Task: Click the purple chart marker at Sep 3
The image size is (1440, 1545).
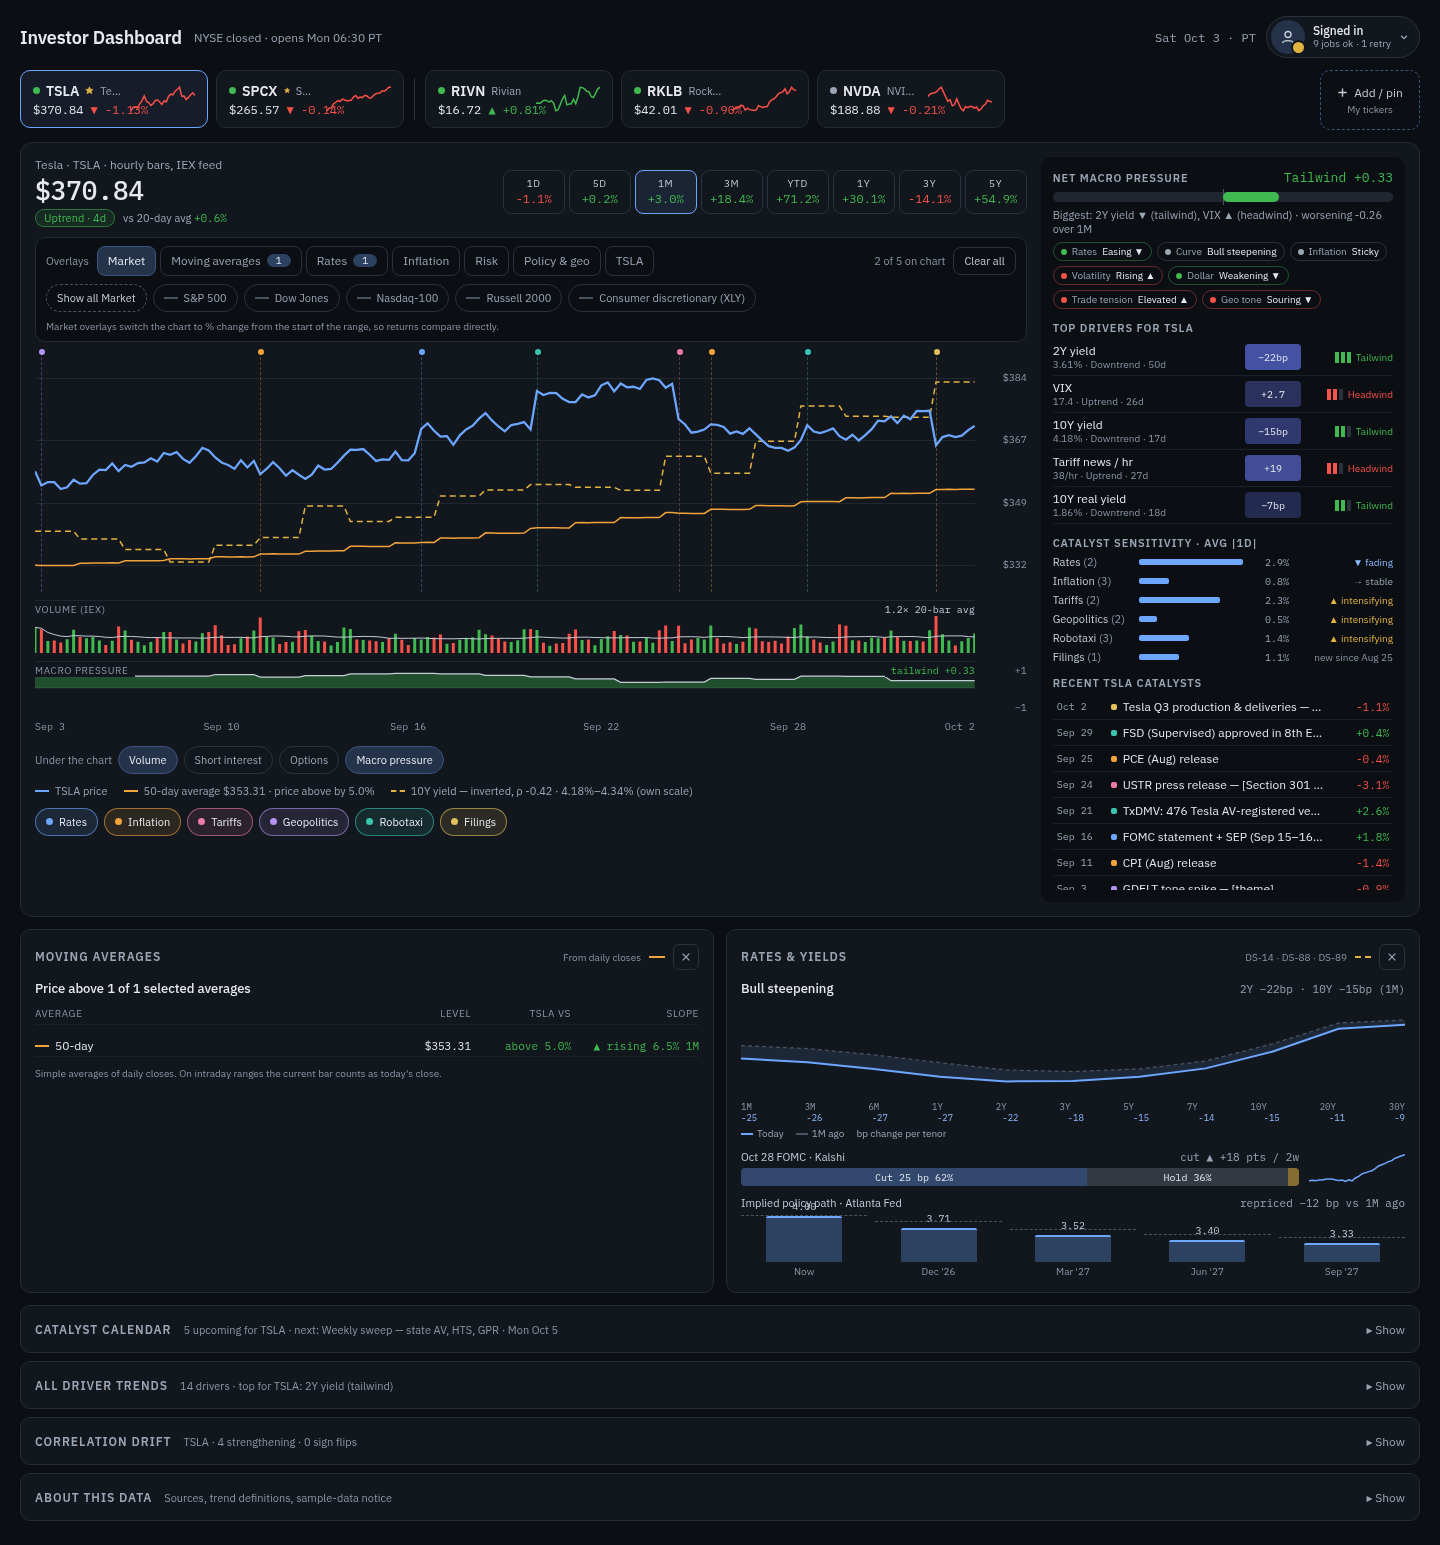Action: (x=41, y=352)
